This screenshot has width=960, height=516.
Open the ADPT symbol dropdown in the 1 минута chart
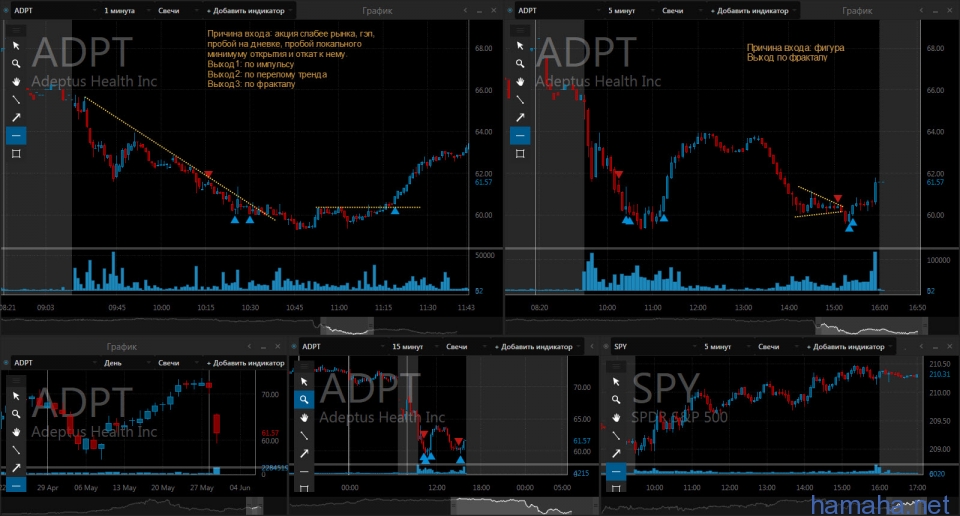click(x=54, y=10)
